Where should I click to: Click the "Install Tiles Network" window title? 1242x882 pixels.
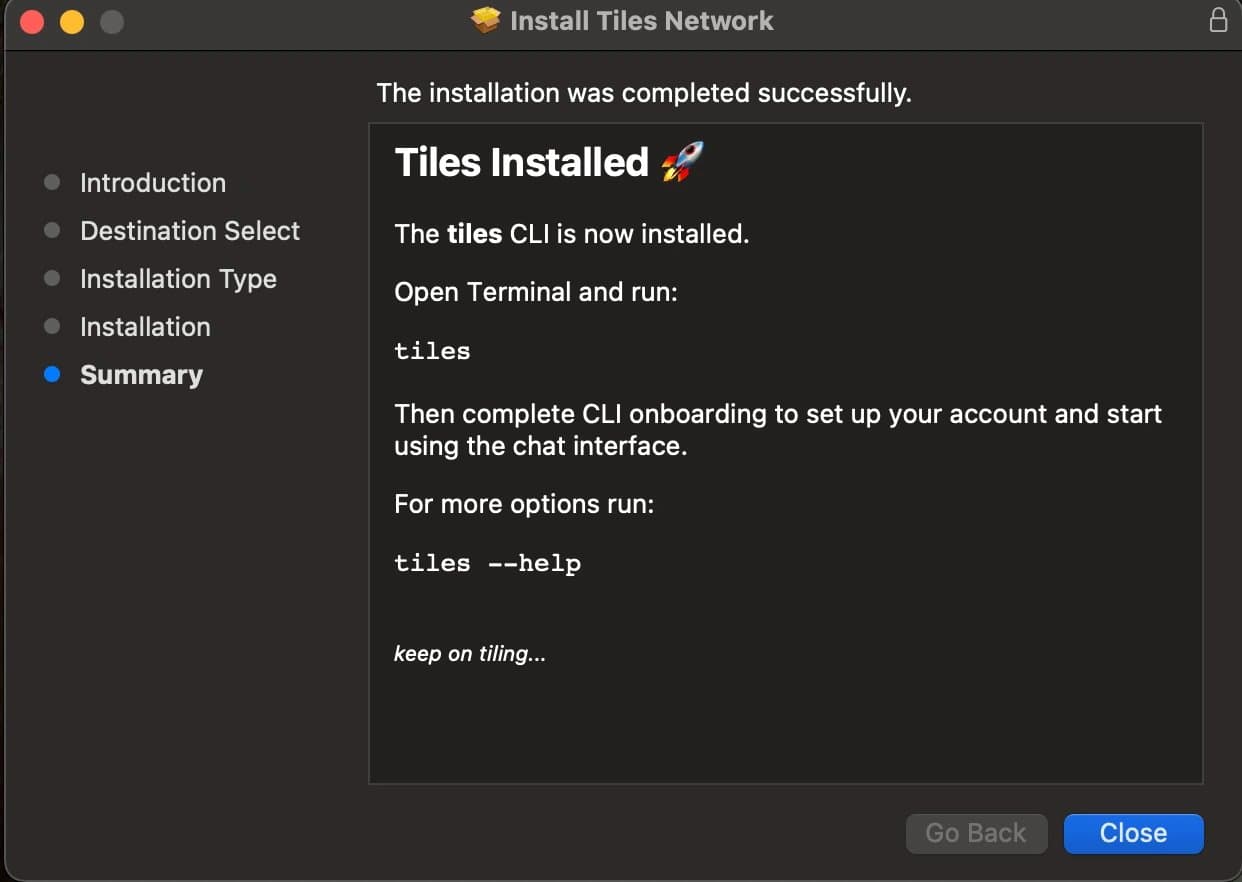pos(641,21)
